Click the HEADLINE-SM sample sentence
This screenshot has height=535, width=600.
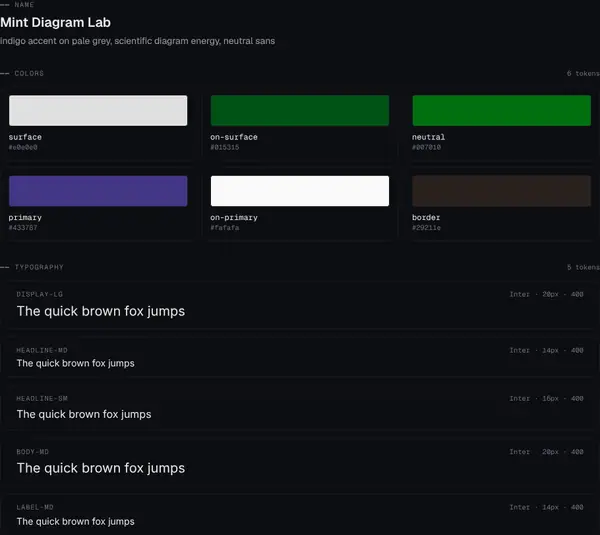pos(84,414)
